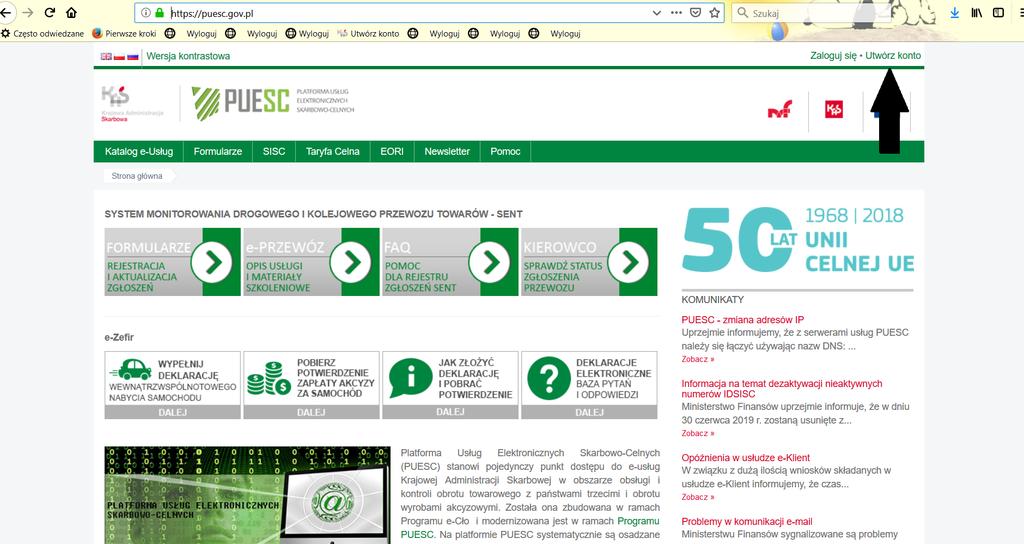The image size is (1024, 544).
Task: Click DALEJ under Jak złożyć deklarację
Action: pos(450,412)
